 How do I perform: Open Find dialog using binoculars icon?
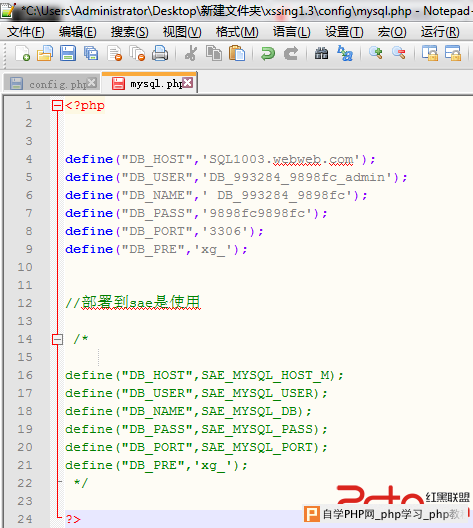click(322, 53)
